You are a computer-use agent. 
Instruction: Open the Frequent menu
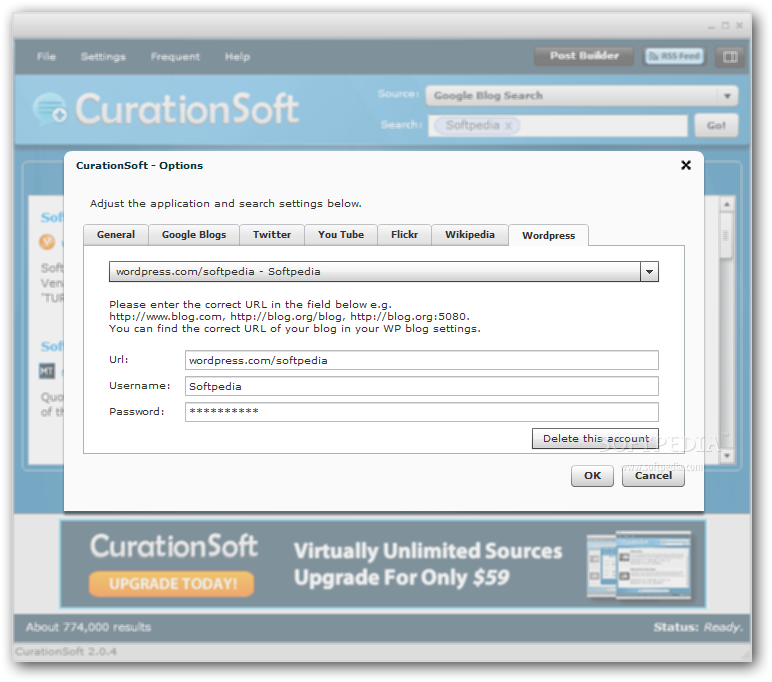[175, 57]
